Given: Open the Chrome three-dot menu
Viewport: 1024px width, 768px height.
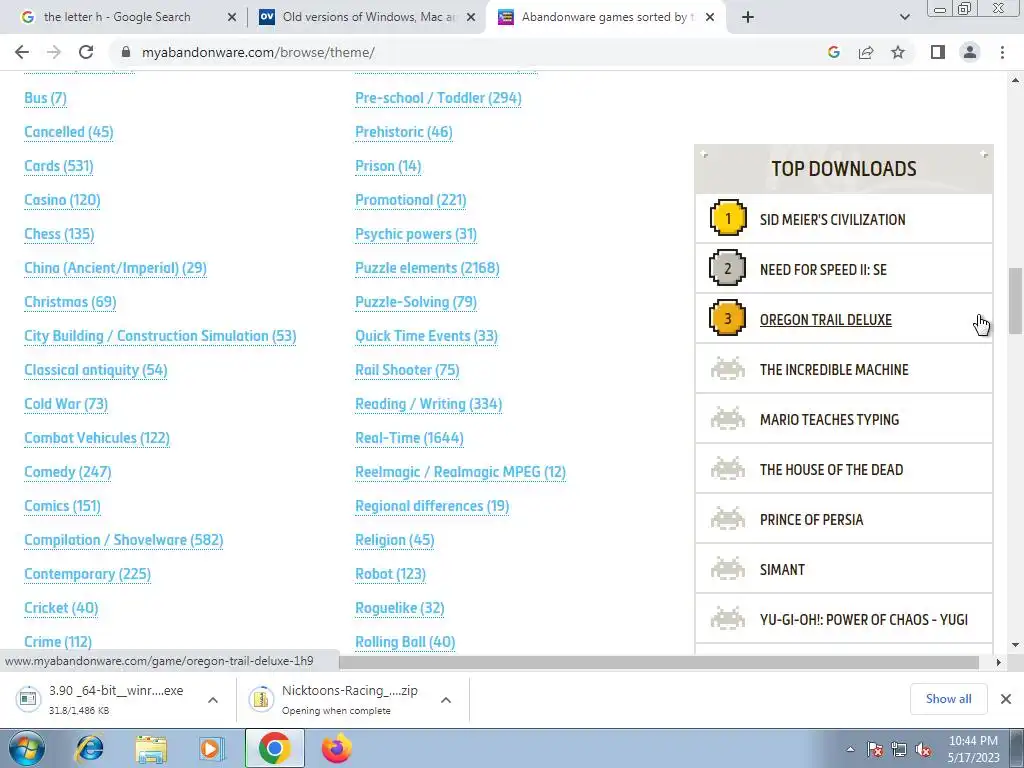Looking at the screenshot, I should click(x=1002, y=52).
